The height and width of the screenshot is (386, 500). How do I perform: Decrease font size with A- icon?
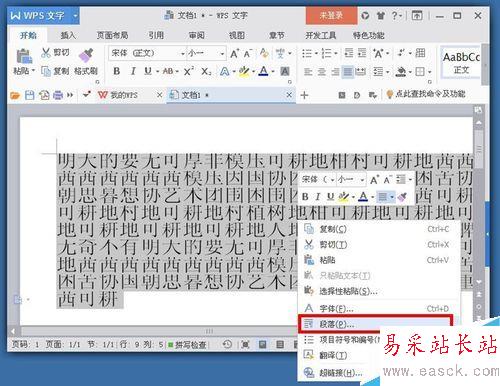(x=248, y=53)
